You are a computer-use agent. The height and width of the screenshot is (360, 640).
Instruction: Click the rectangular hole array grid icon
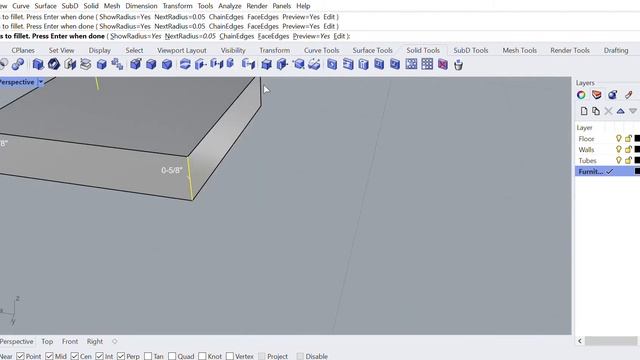427,64
